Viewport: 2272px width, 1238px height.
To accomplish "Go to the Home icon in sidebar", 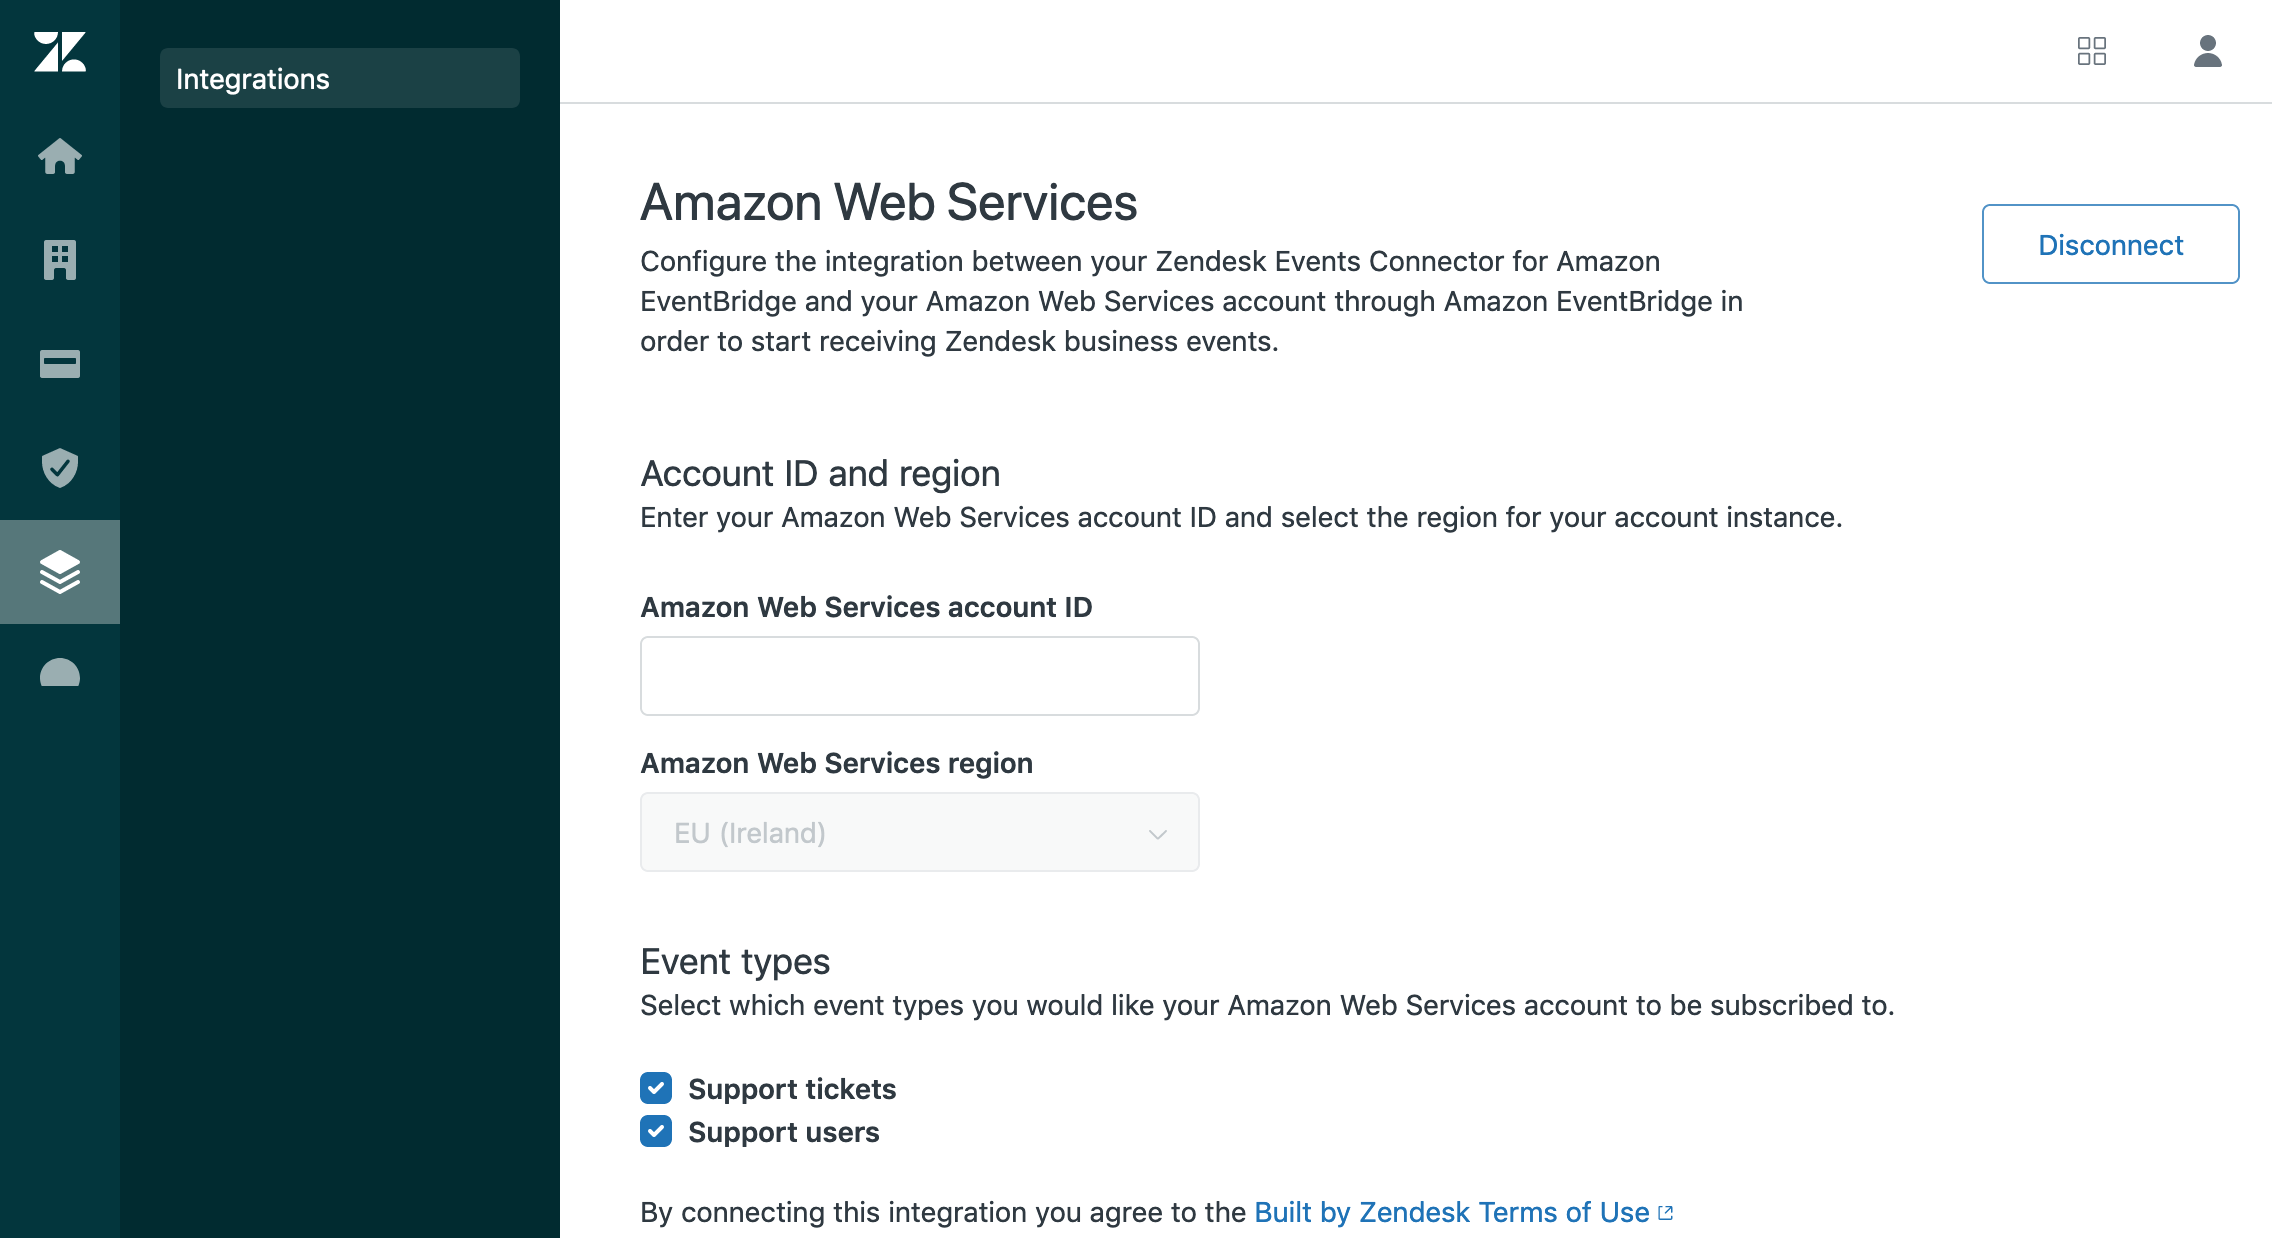I will [60, 156].
